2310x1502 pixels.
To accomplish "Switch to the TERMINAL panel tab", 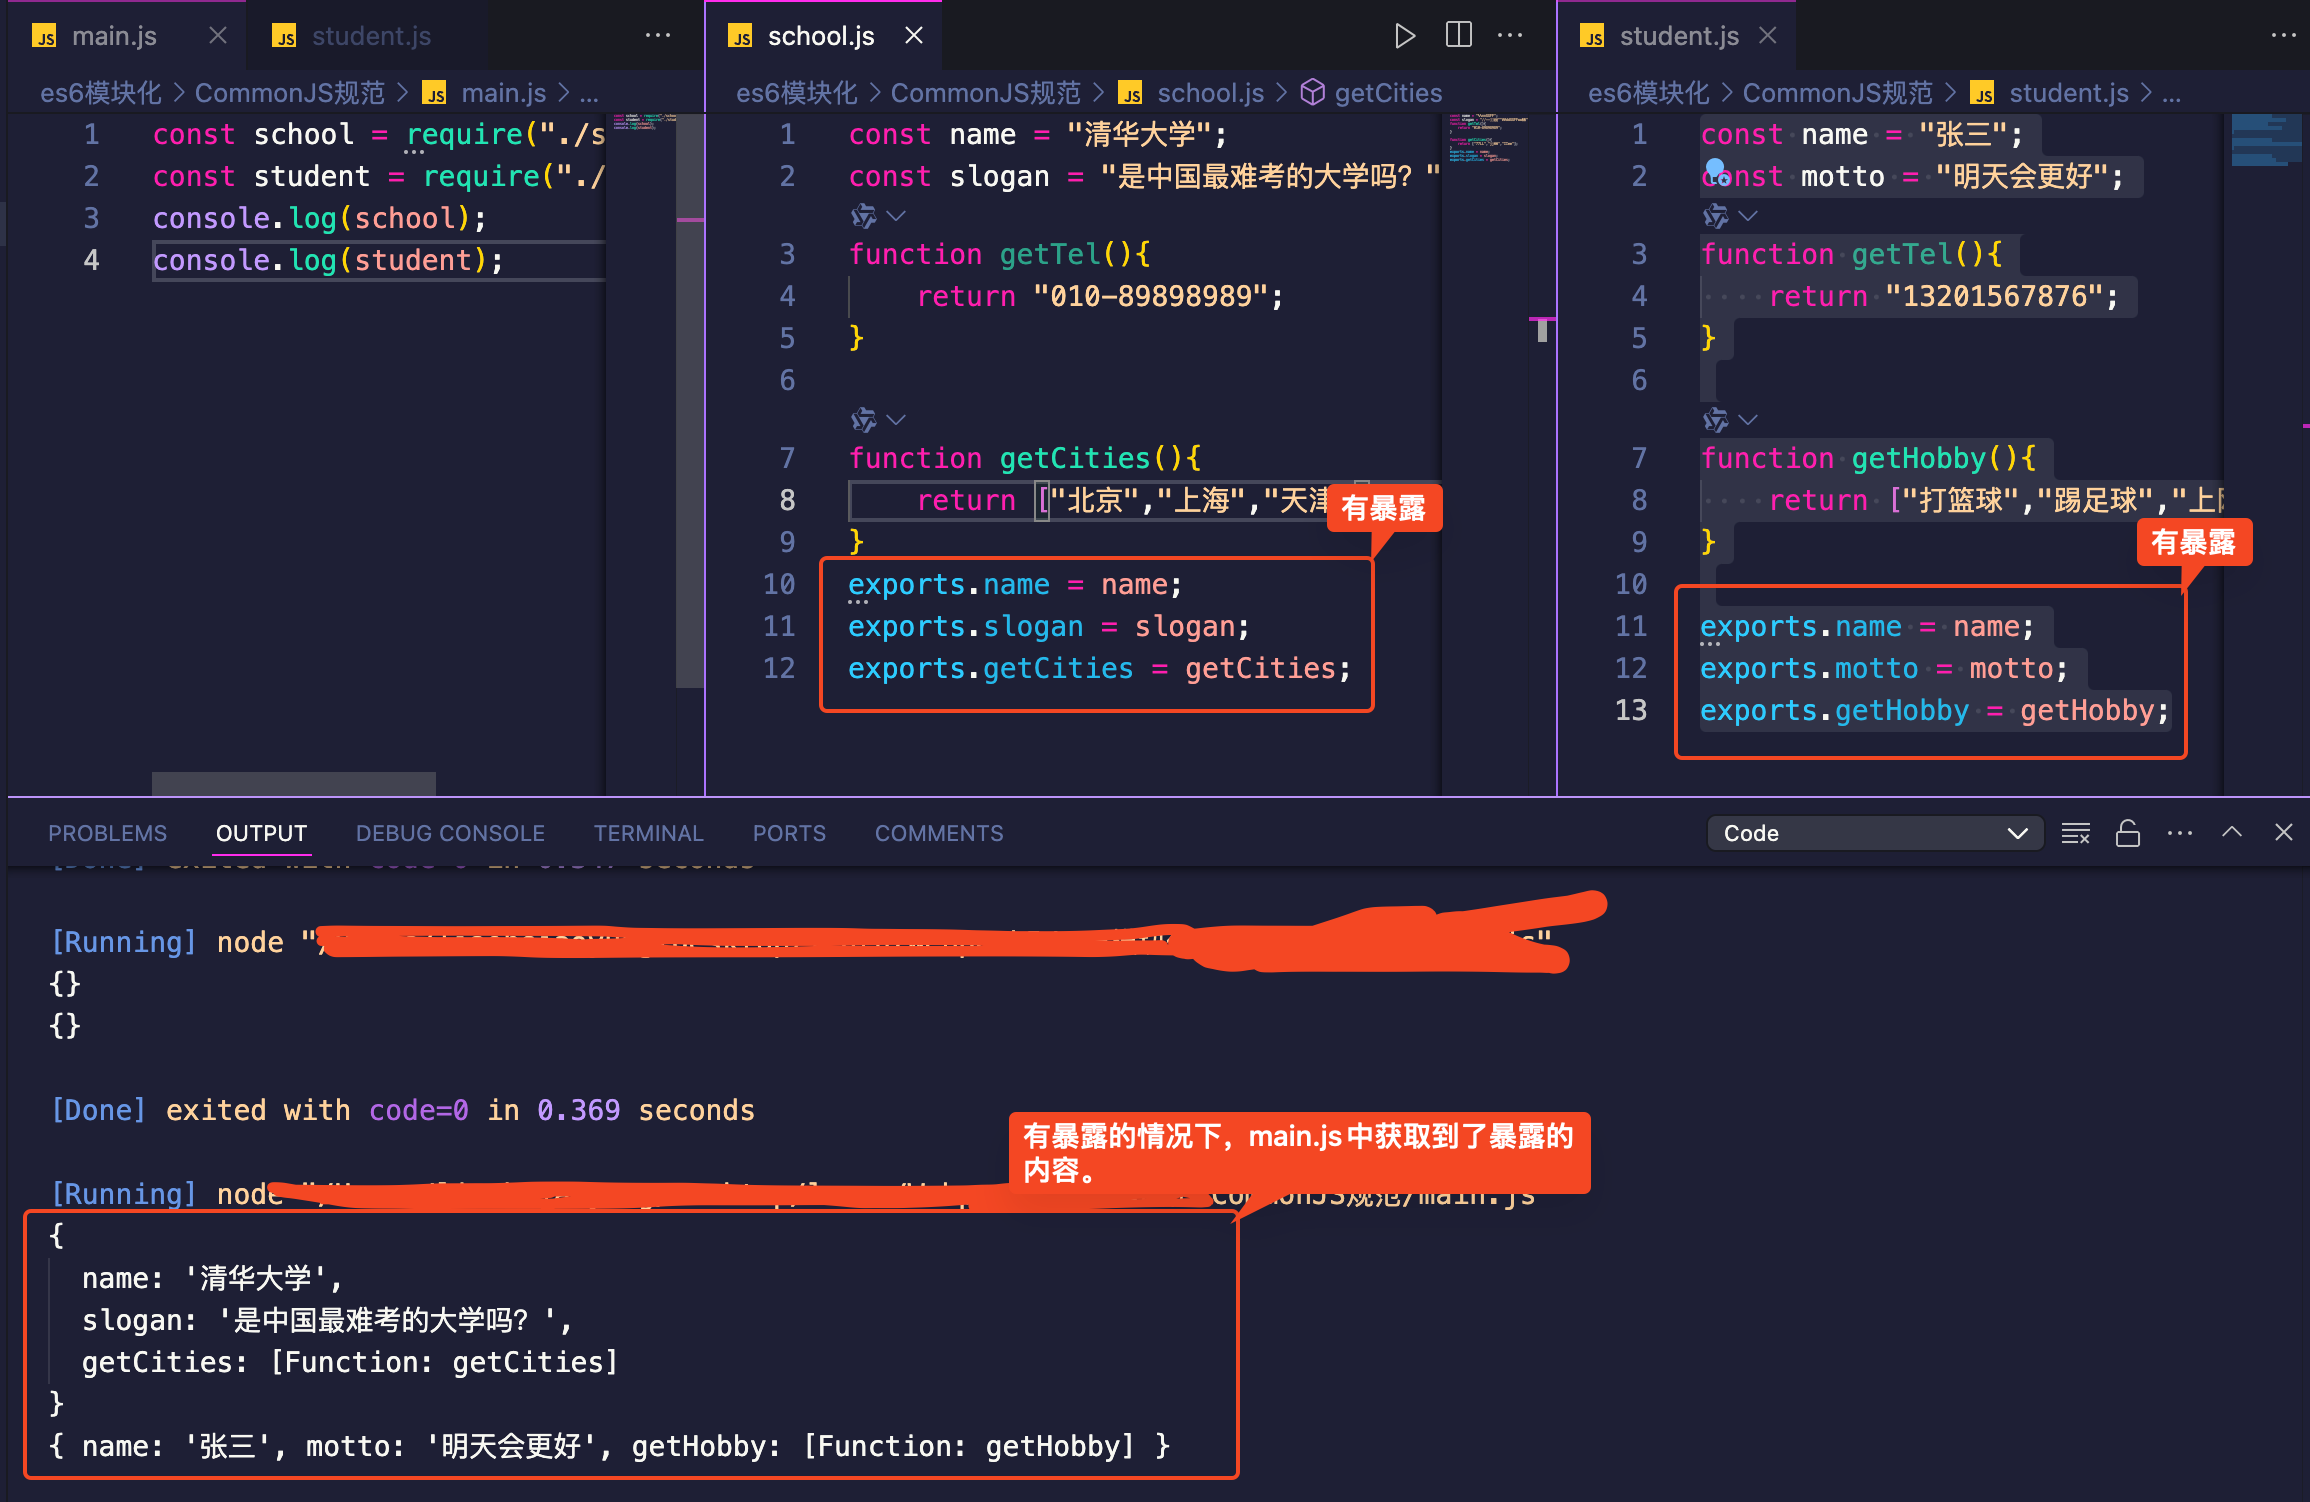I will (648, 833).
